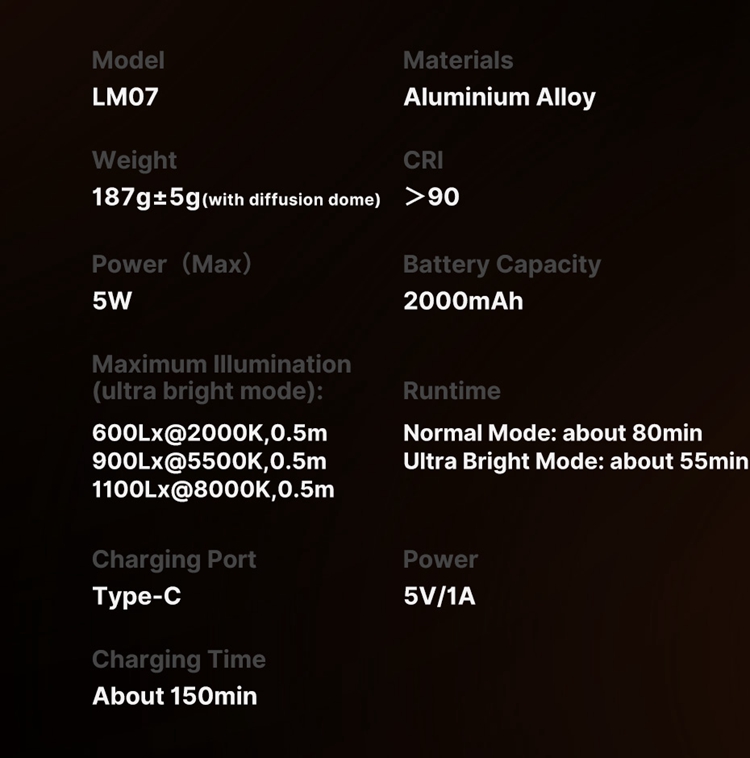Click the Battery Capacity label

pyautogui.click(x=502, y=265)
